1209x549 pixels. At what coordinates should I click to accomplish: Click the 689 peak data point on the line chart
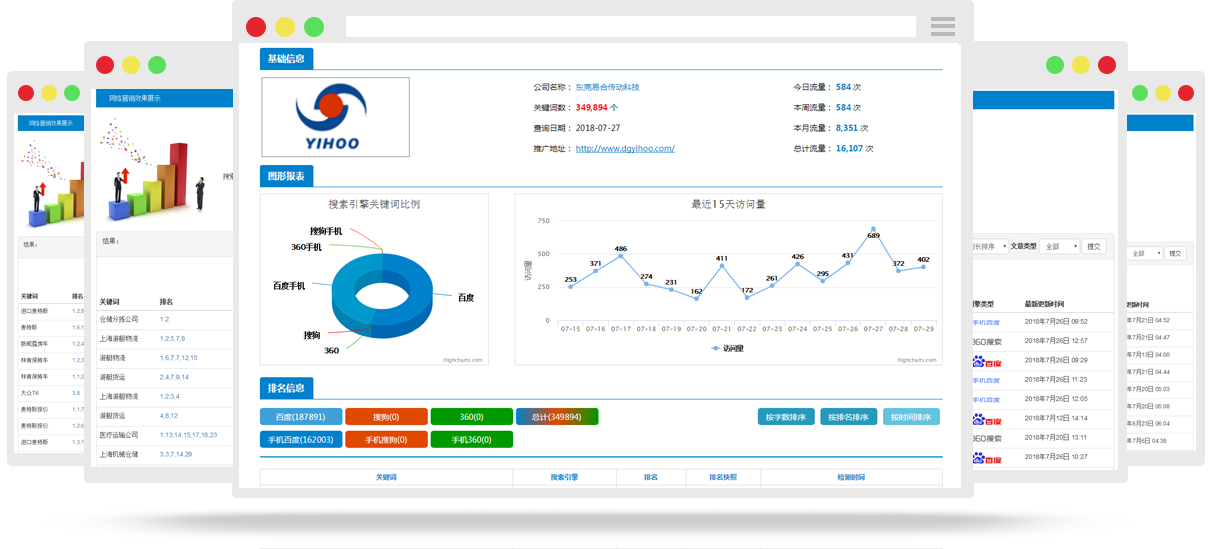pos(873,229)
